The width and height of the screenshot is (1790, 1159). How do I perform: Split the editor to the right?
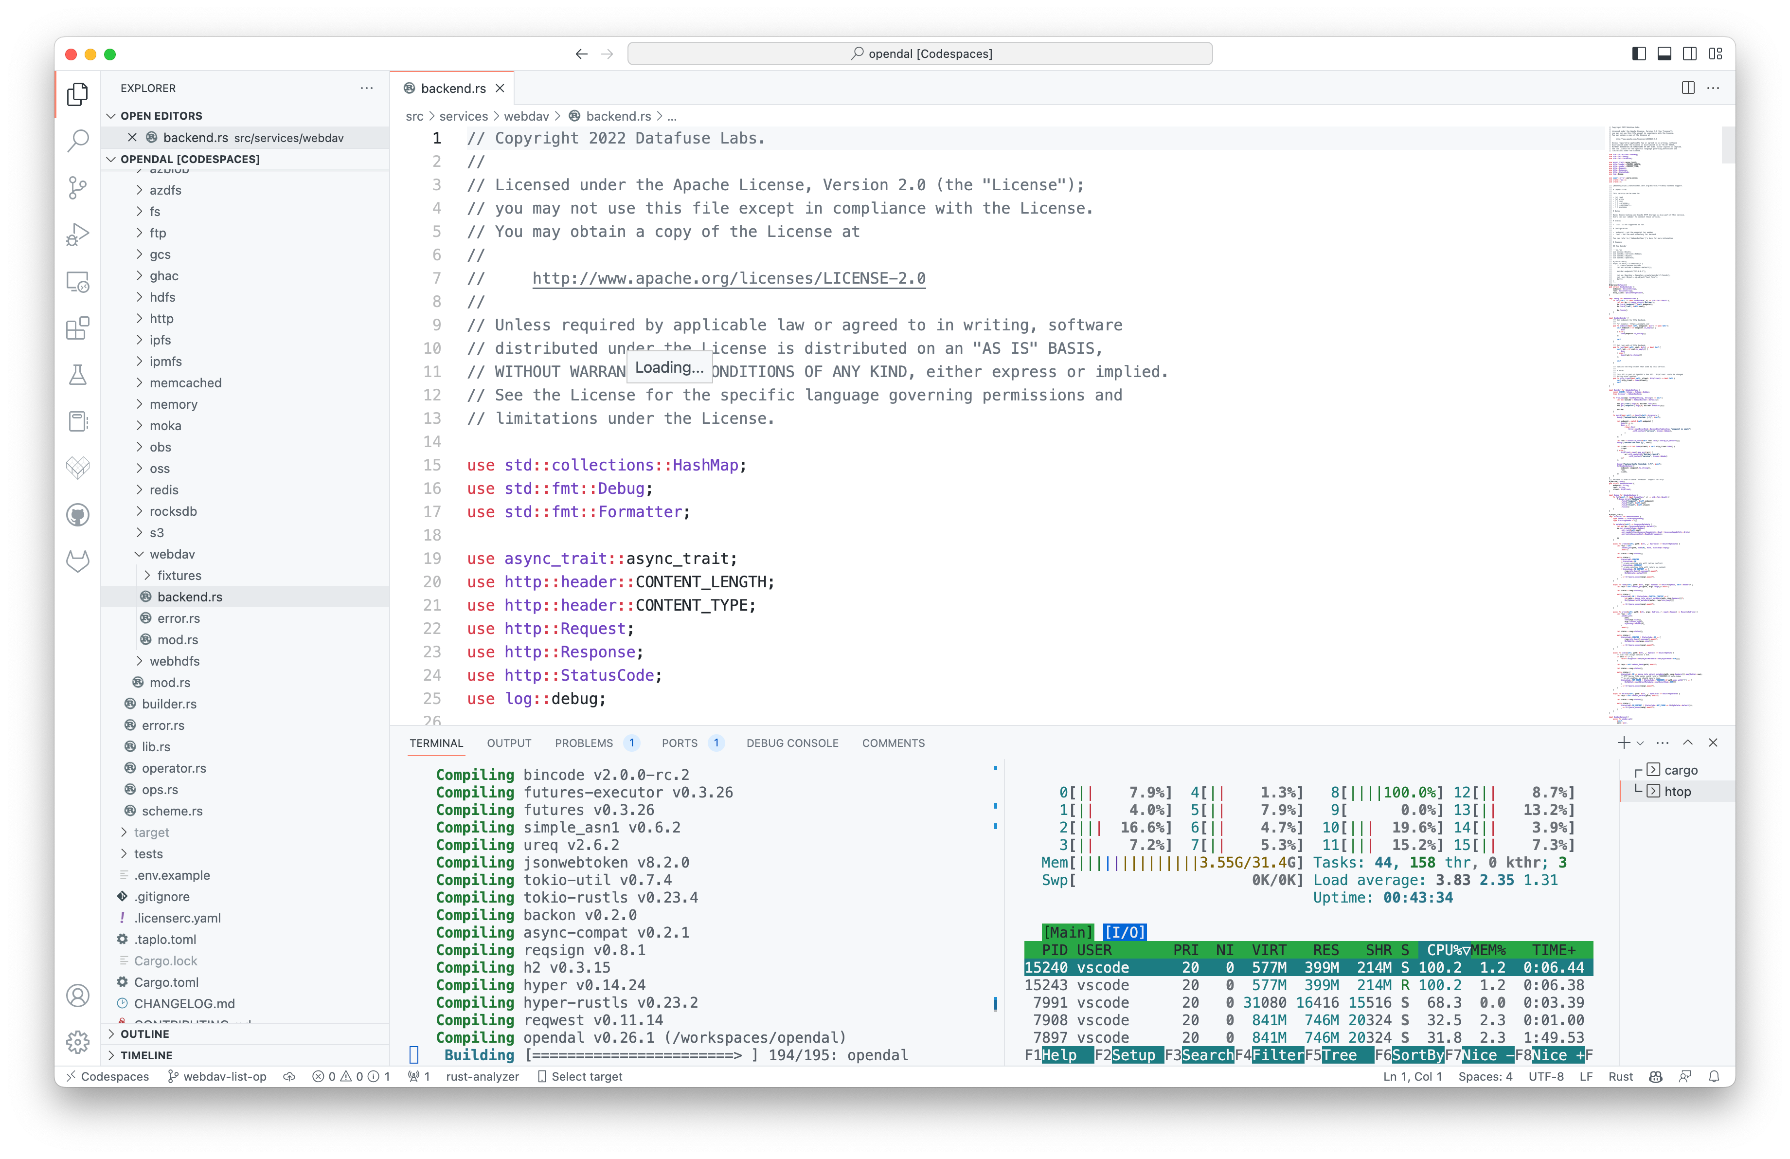(x=1688, y=88)
